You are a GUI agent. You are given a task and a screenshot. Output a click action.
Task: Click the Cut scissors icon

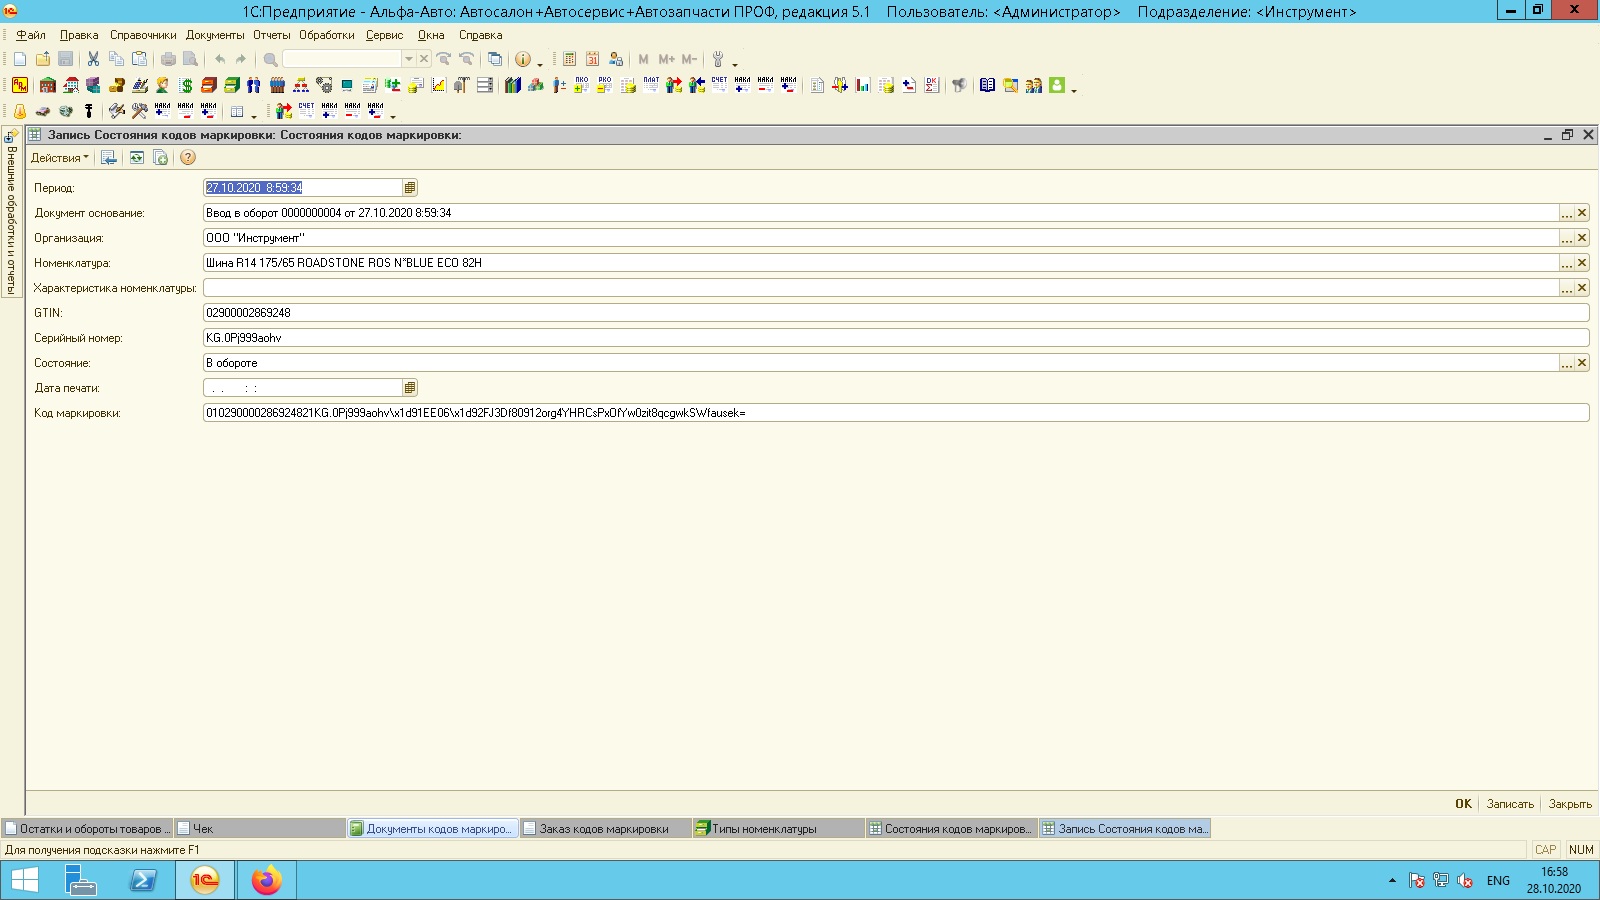93,59
